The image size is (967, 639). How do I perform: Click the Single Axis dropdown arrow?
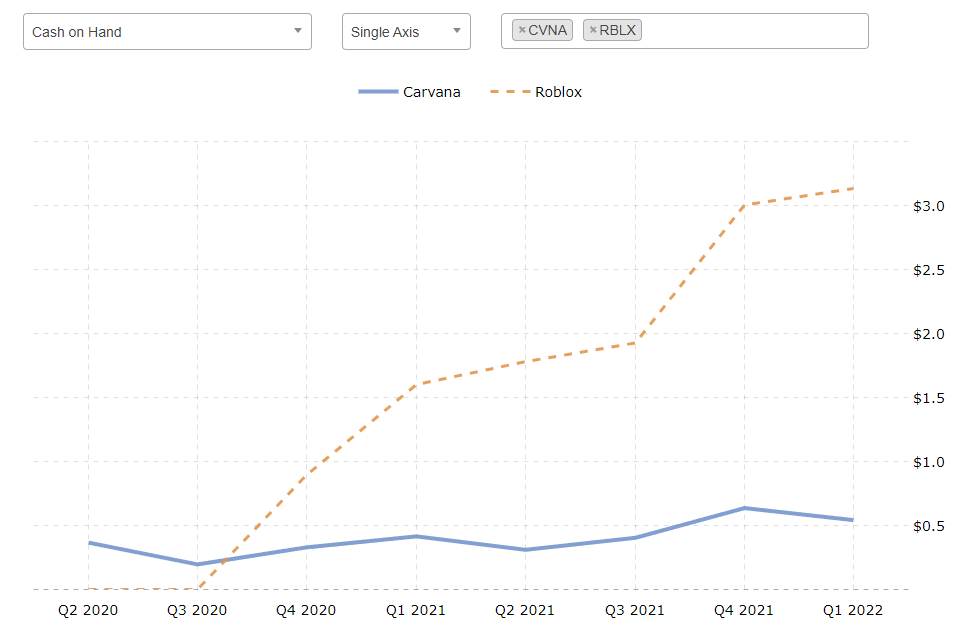[457, 31]
